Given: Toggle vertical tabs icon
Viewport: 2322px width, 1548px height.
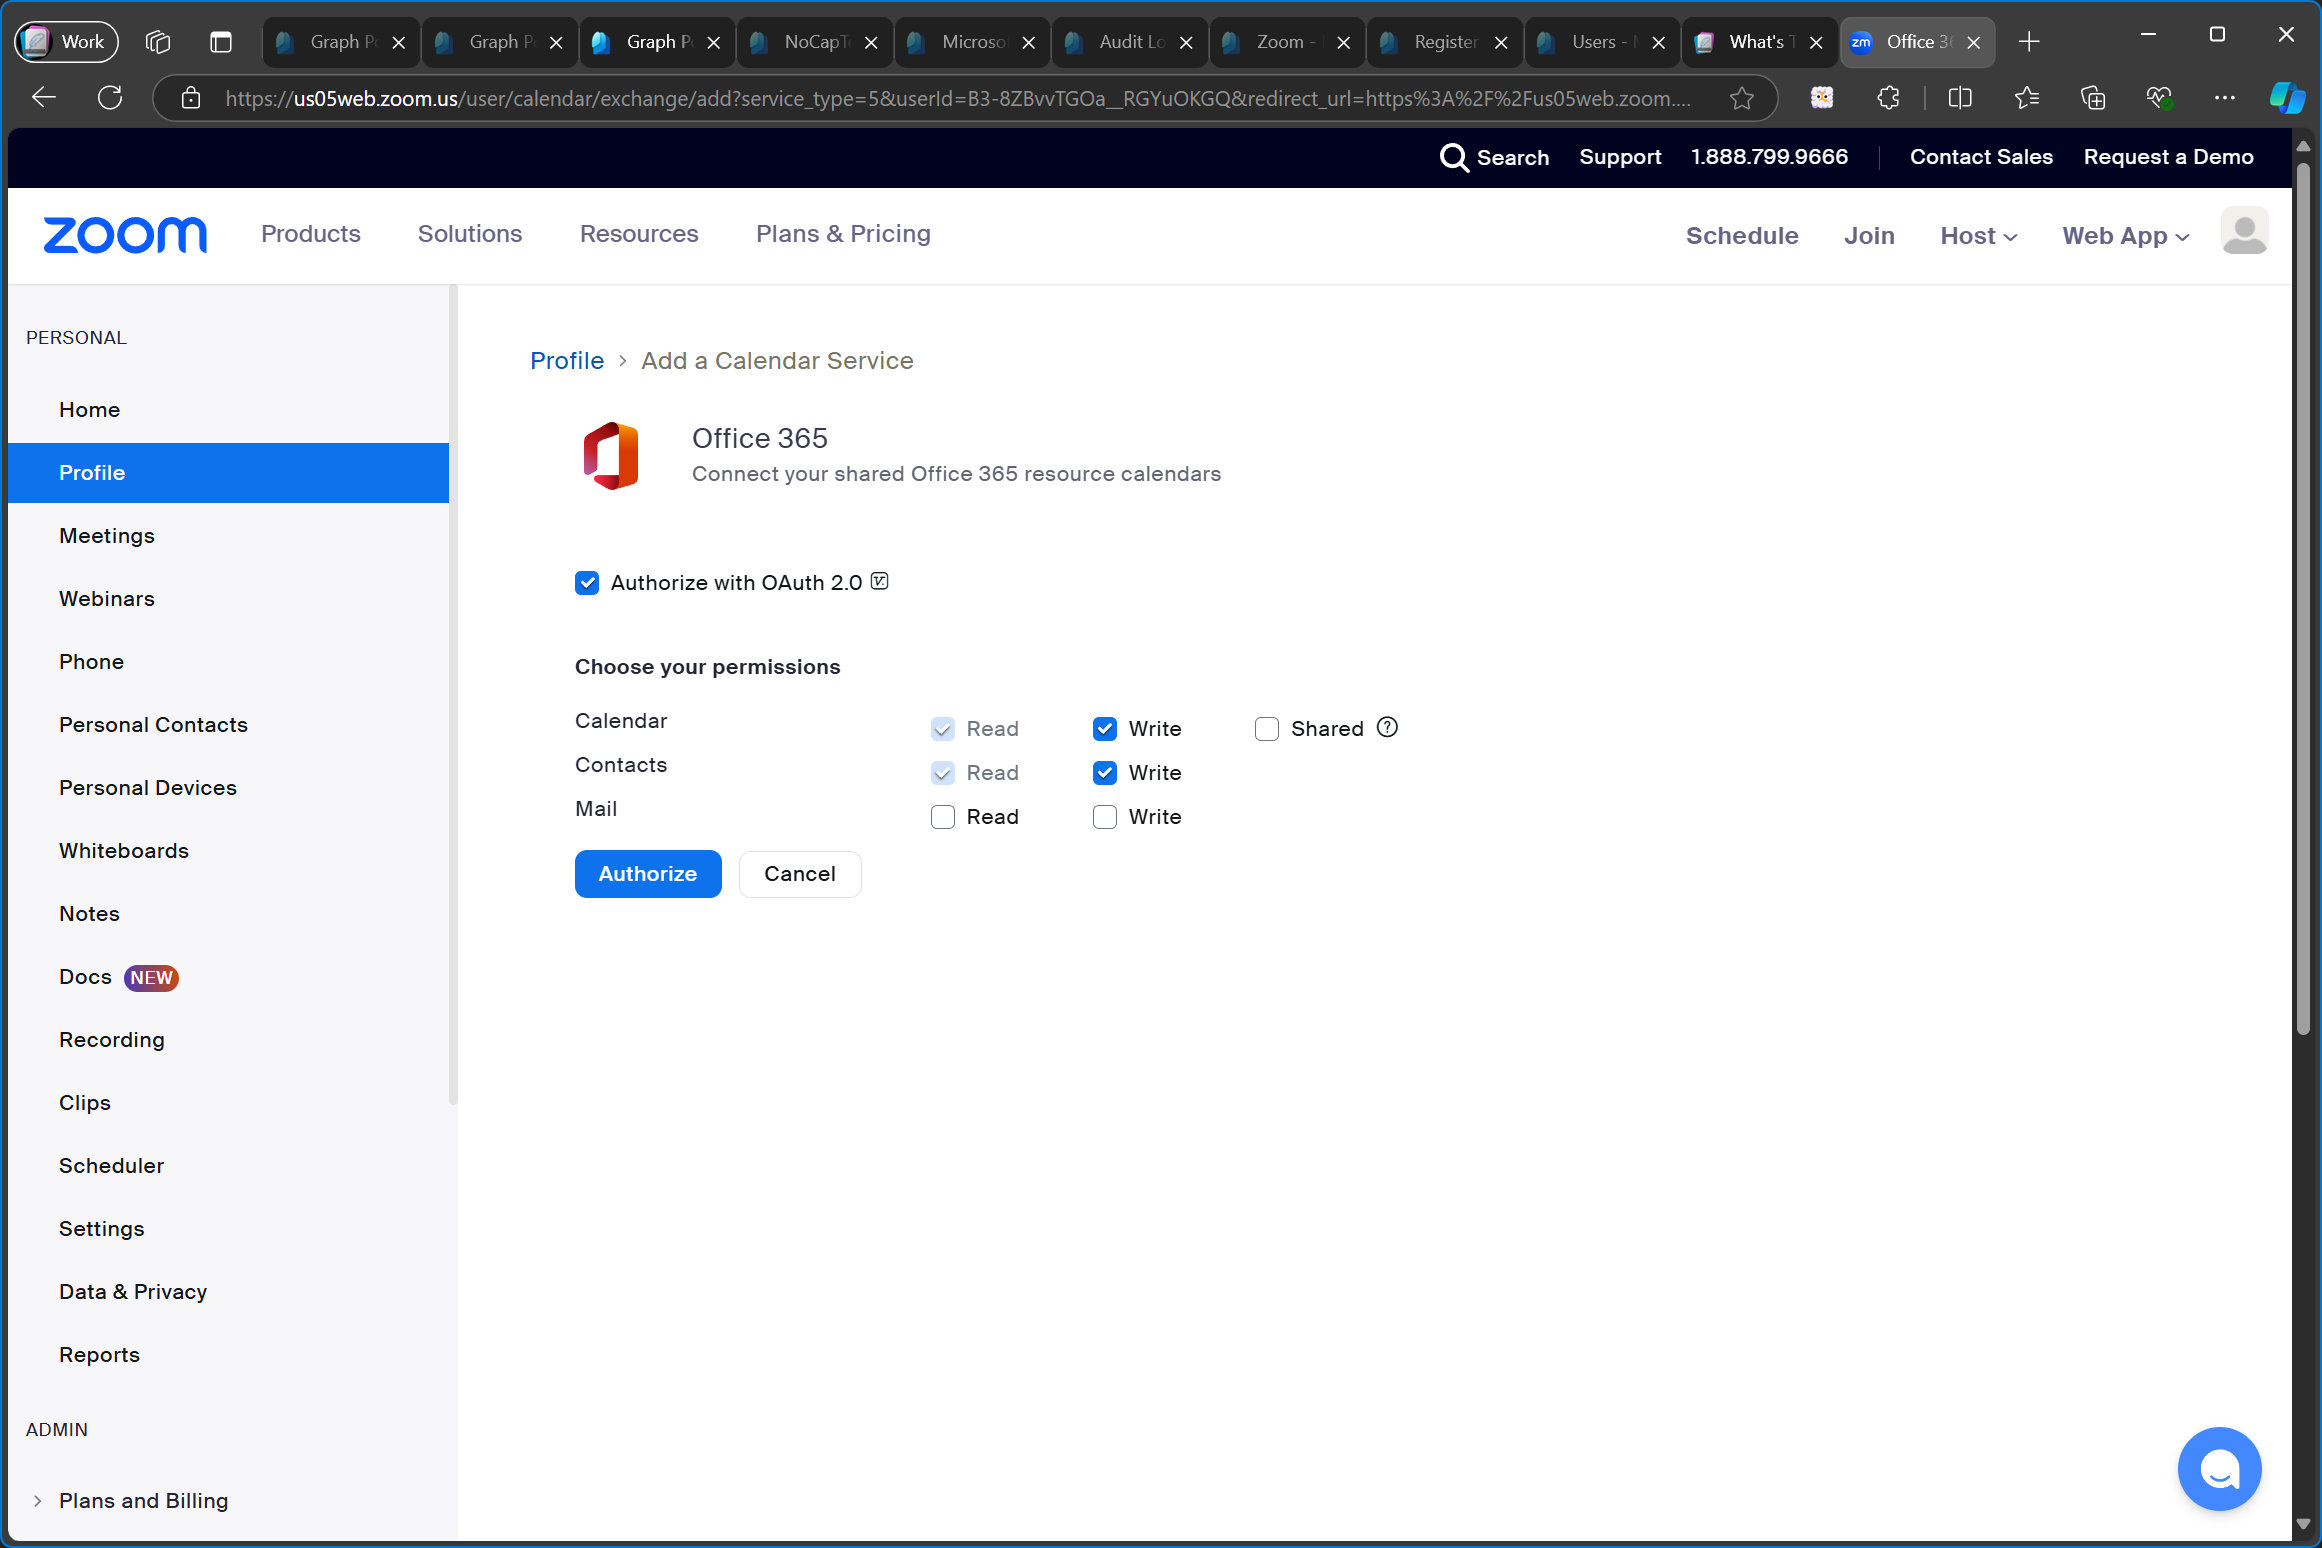Looking at the screenshot, I should pyautogui.click(x=221, y=42).
